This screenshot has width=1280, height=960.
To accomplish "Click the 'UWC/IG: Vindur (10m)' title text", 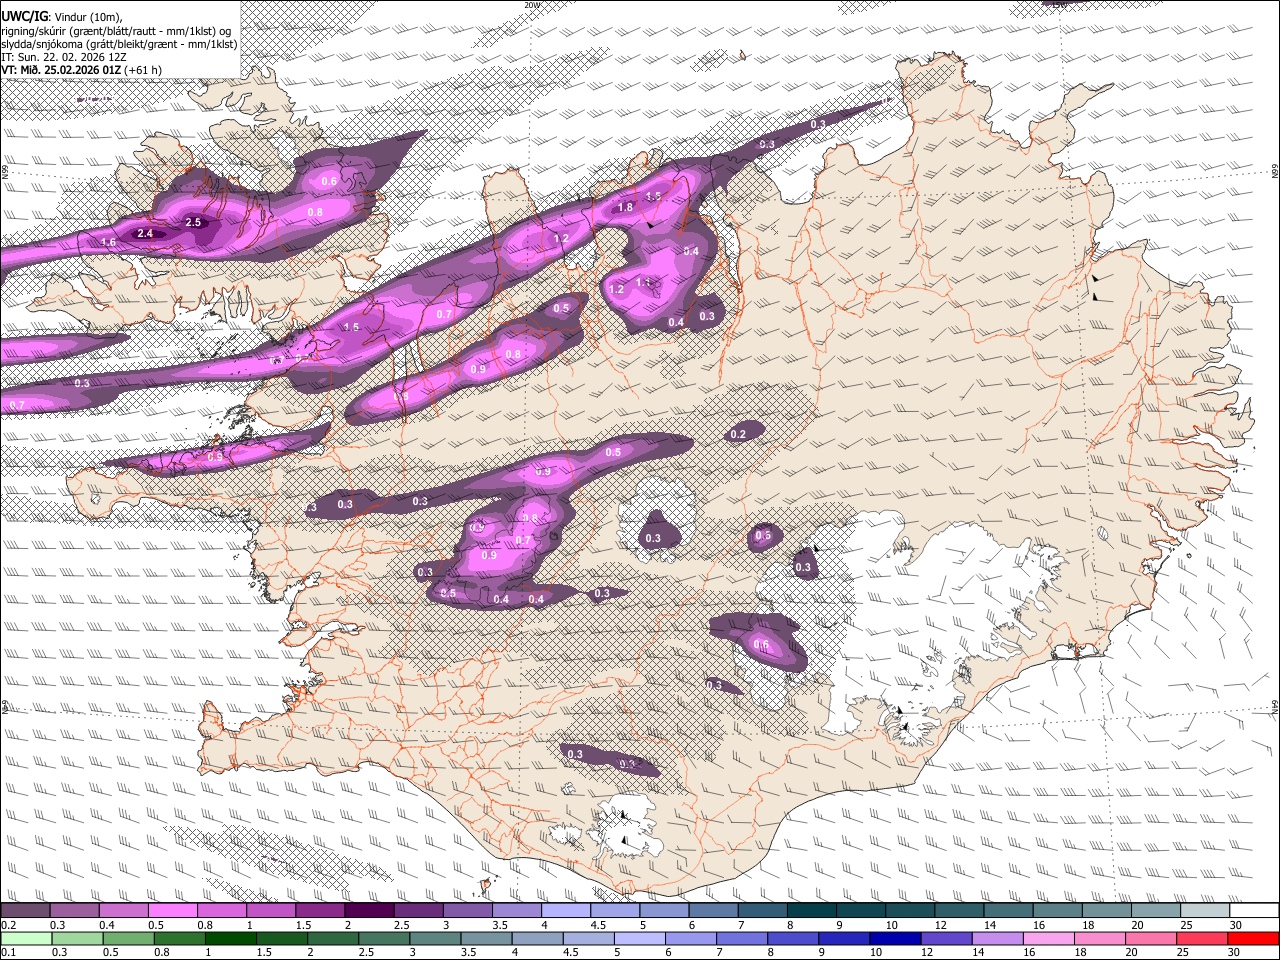I will pyautogui.click(x=61, y=17).
